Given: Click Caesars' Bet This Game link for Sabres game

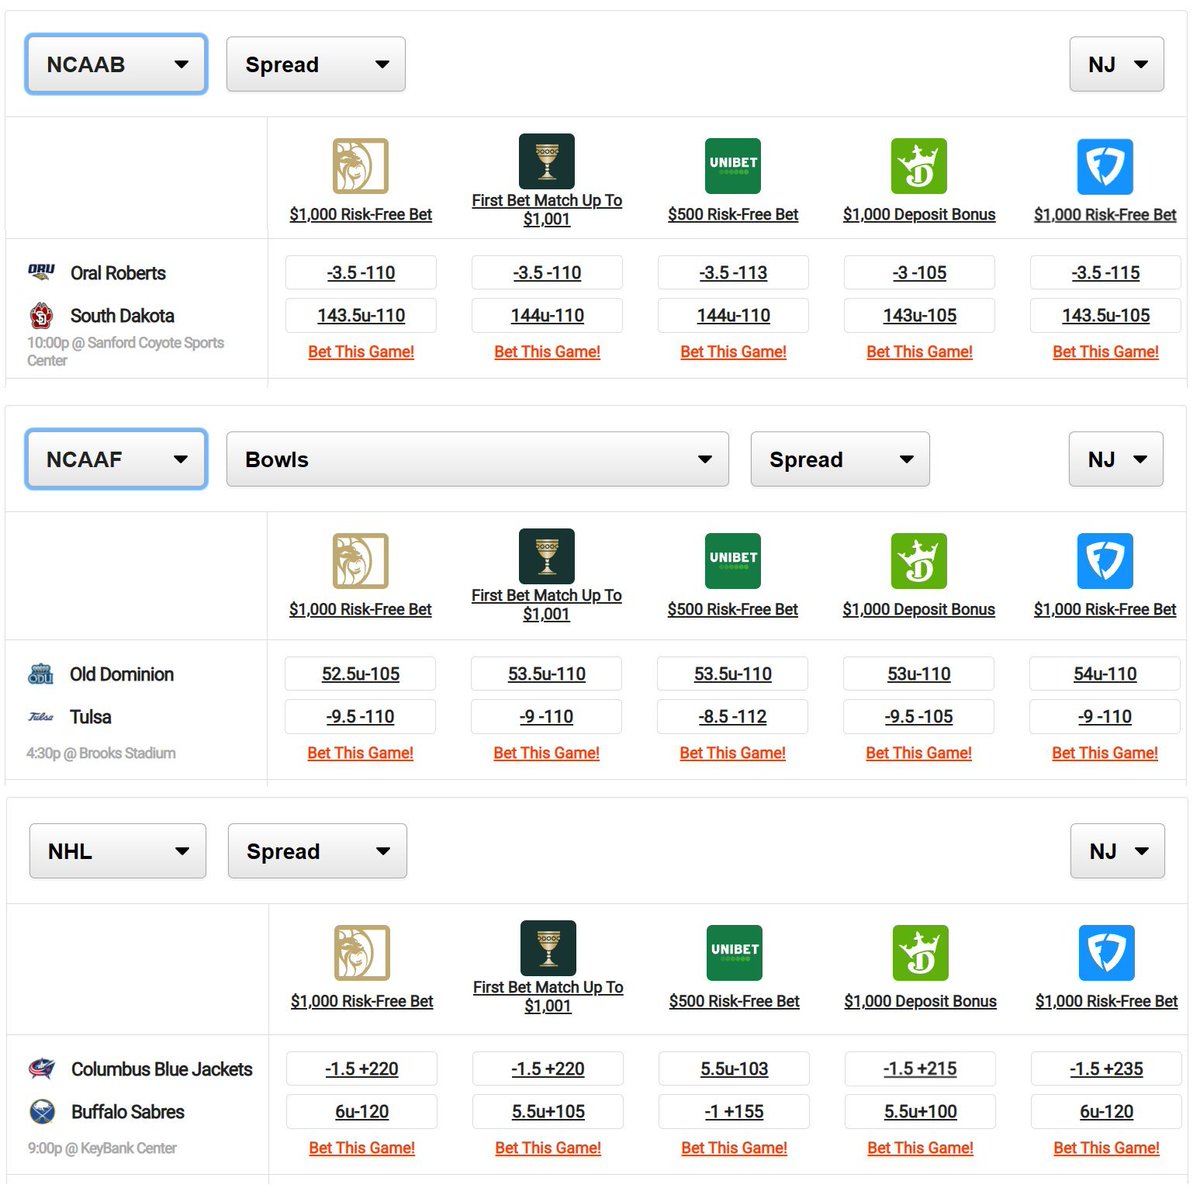Looking at the screenshot, I should [x=548, y=1148].
